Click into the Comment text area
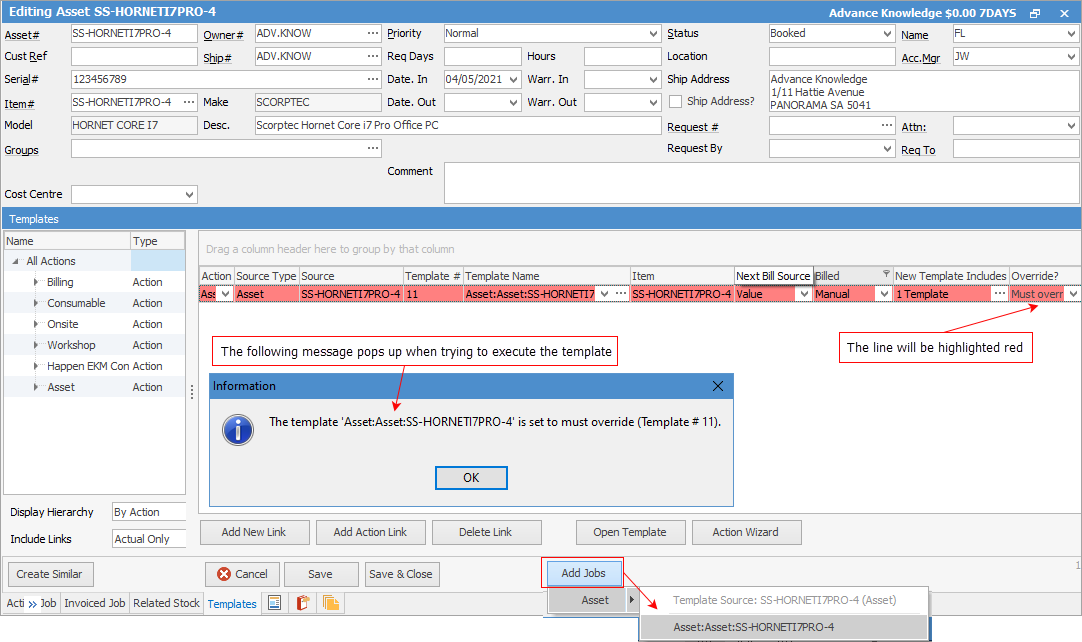Screen dimensions: 1082x642 click(x=761, y=183)
